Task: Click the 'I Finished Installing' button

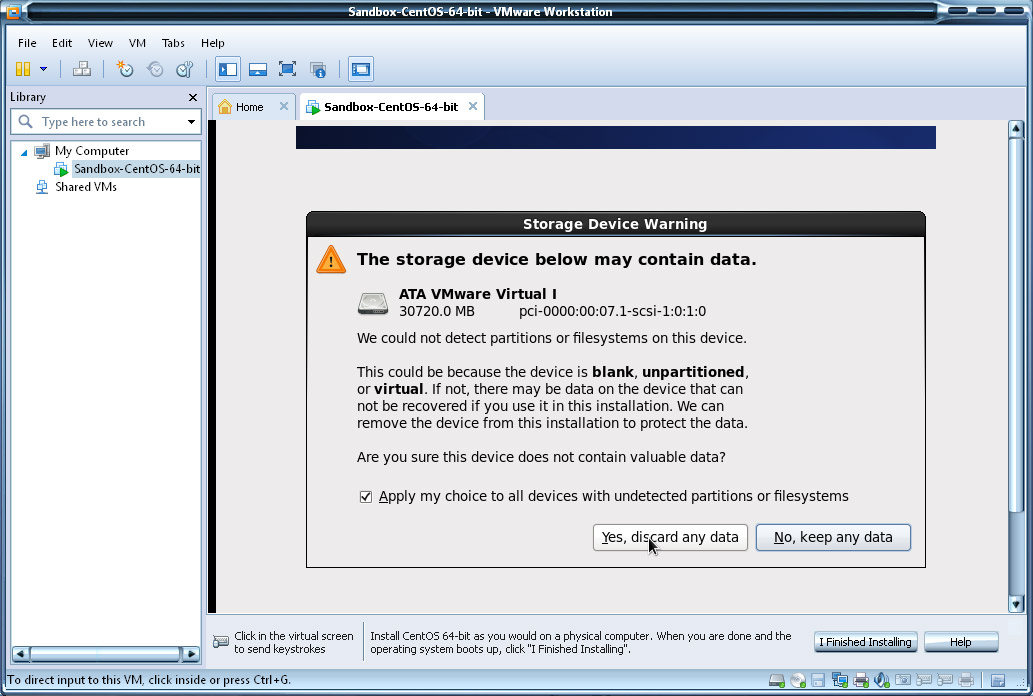Action: pos(865,642)
